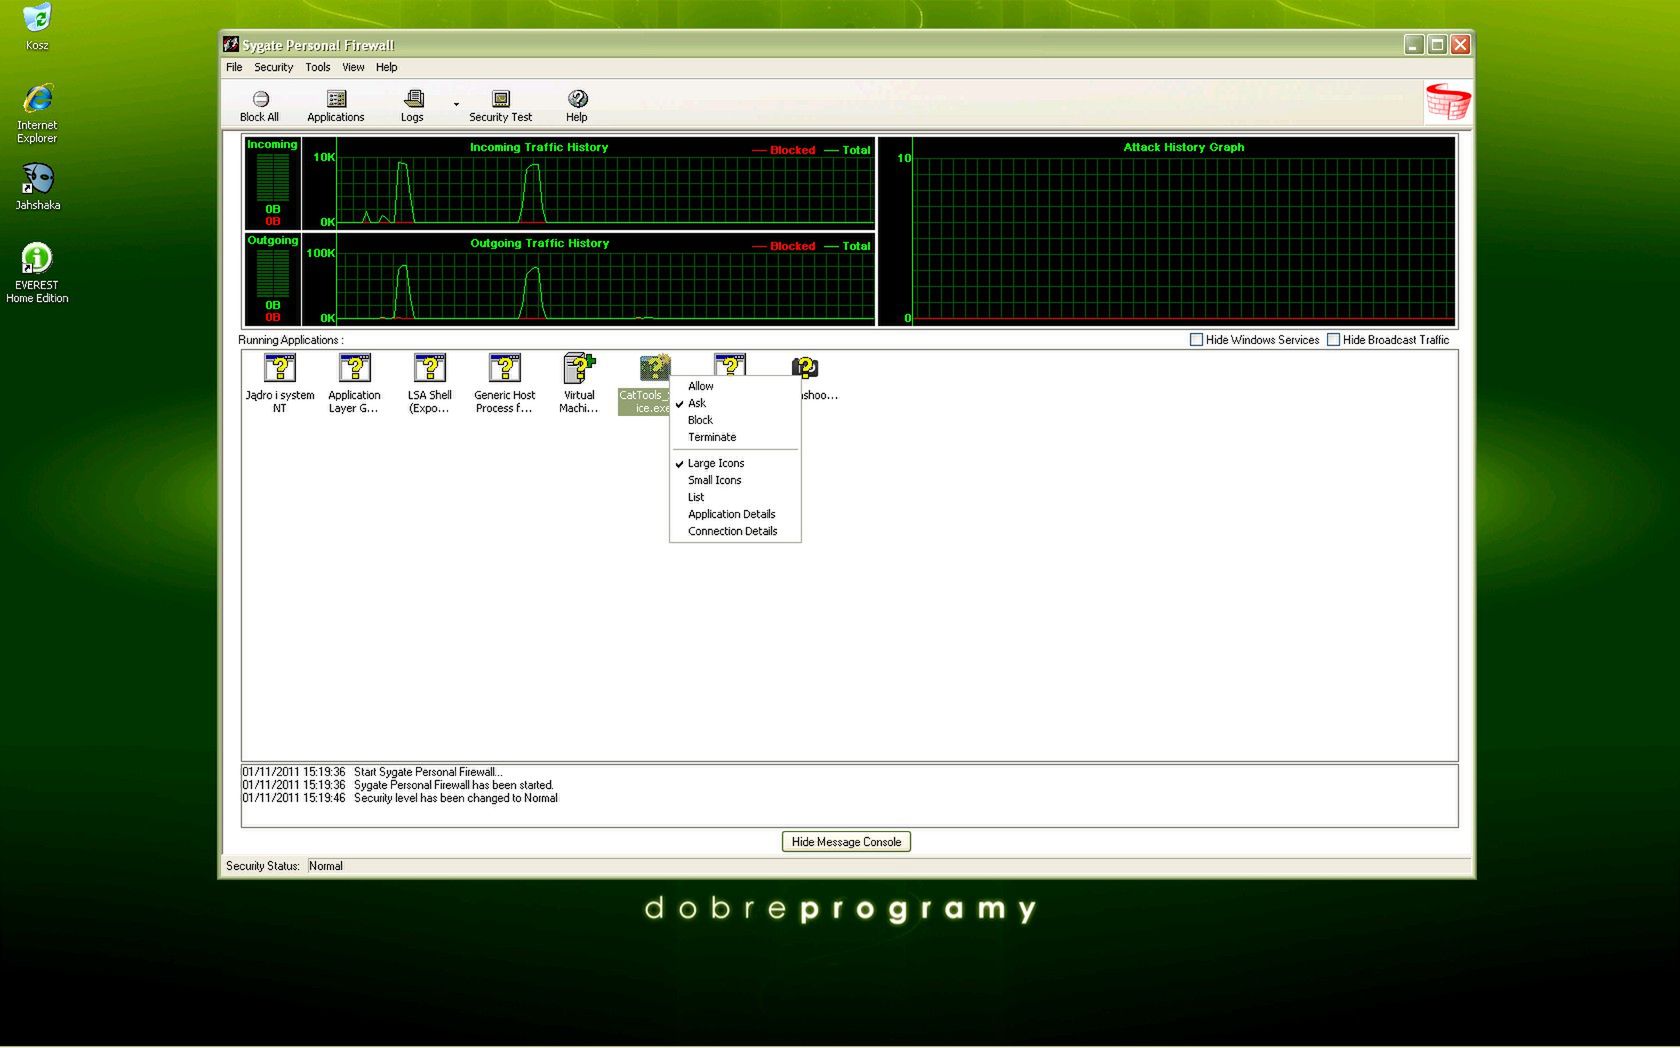
Task: Click Hide Message Console button
Action: 846,842
